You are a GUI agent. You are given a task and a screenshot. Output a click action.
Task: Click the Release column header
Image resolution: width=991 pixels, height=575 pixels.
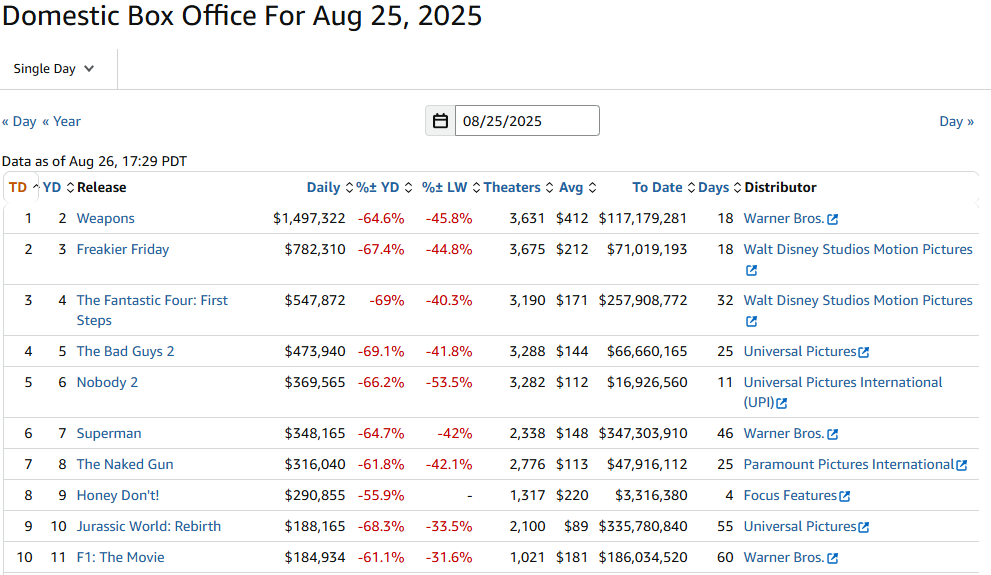coord(101,188)
